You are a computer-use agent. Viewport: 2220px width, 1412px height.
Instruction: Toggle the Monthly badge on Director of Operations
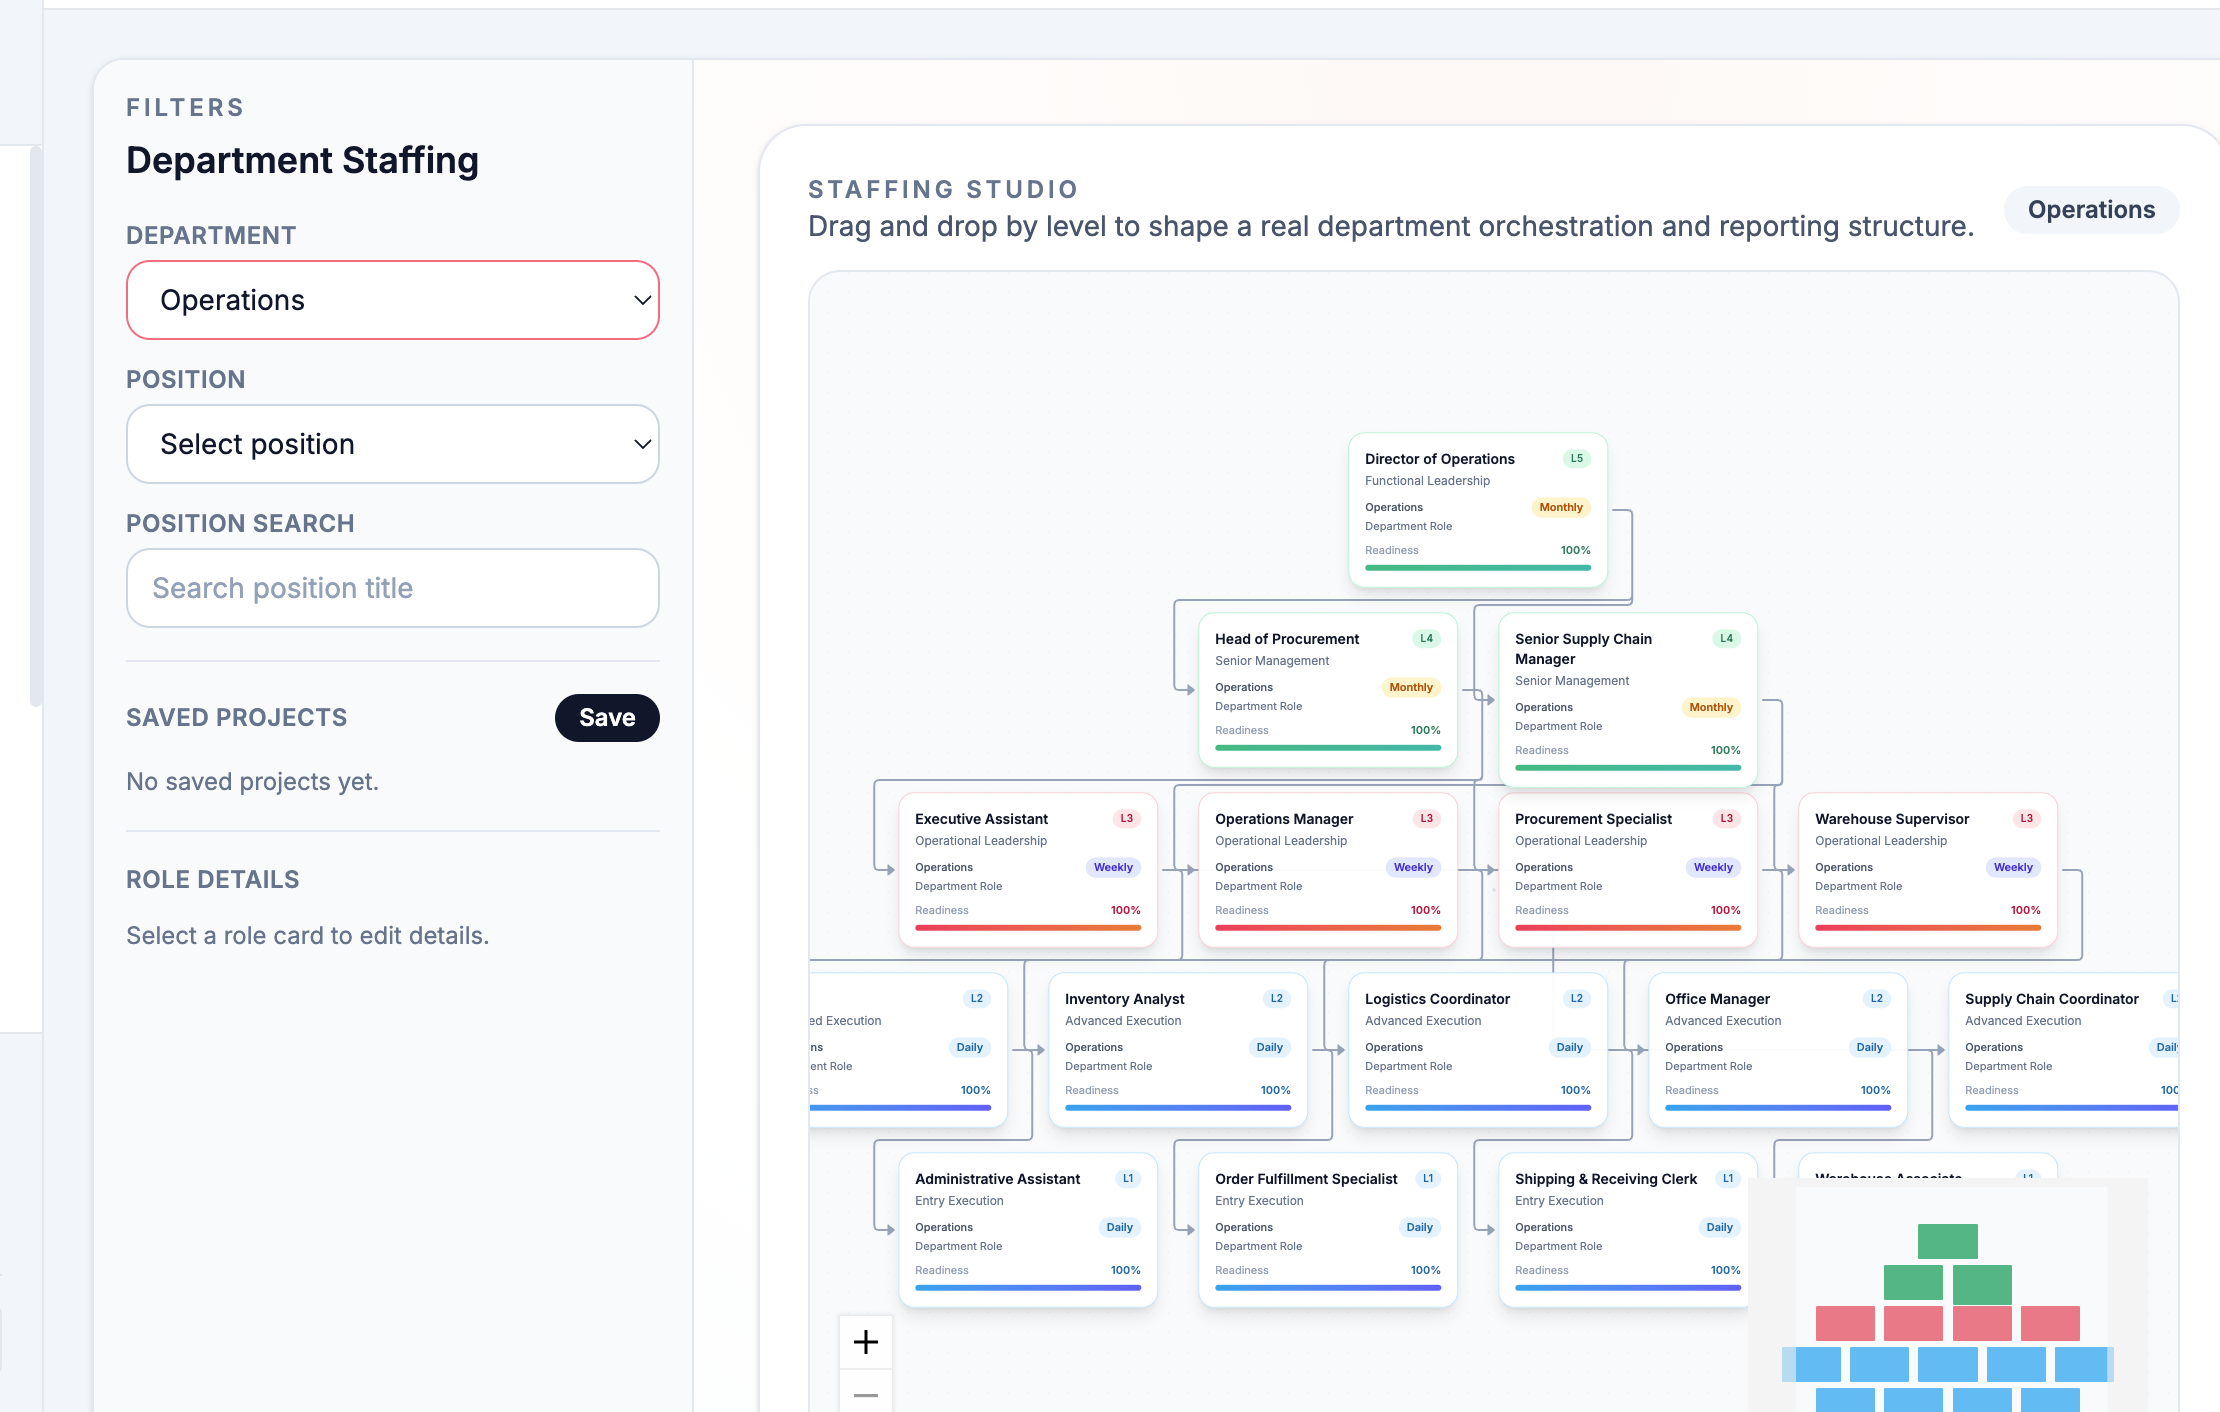pos(1561,507)
